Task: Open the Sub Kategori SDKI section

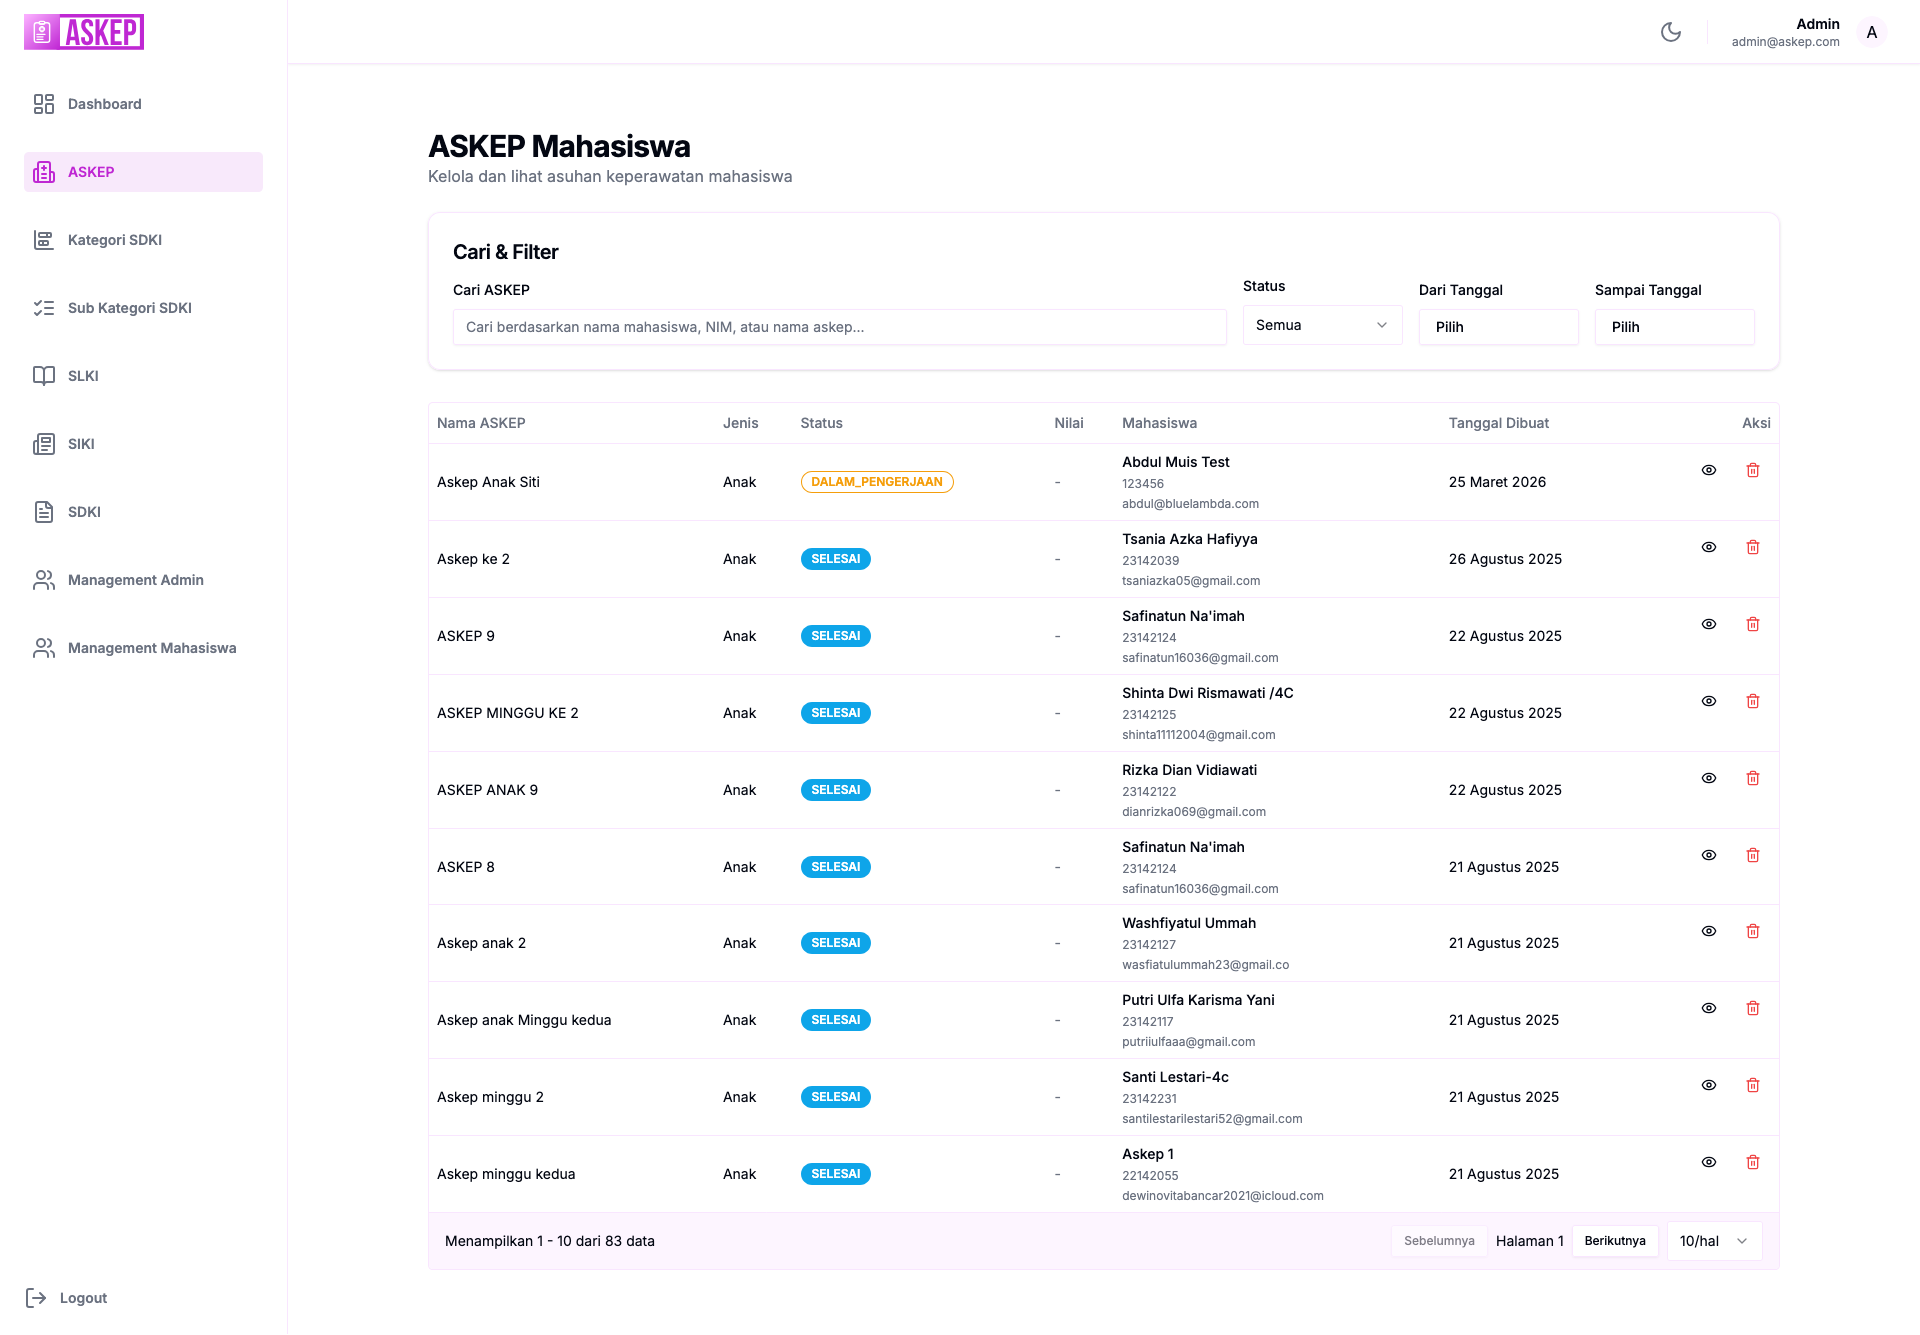Action: click(130, 308)
